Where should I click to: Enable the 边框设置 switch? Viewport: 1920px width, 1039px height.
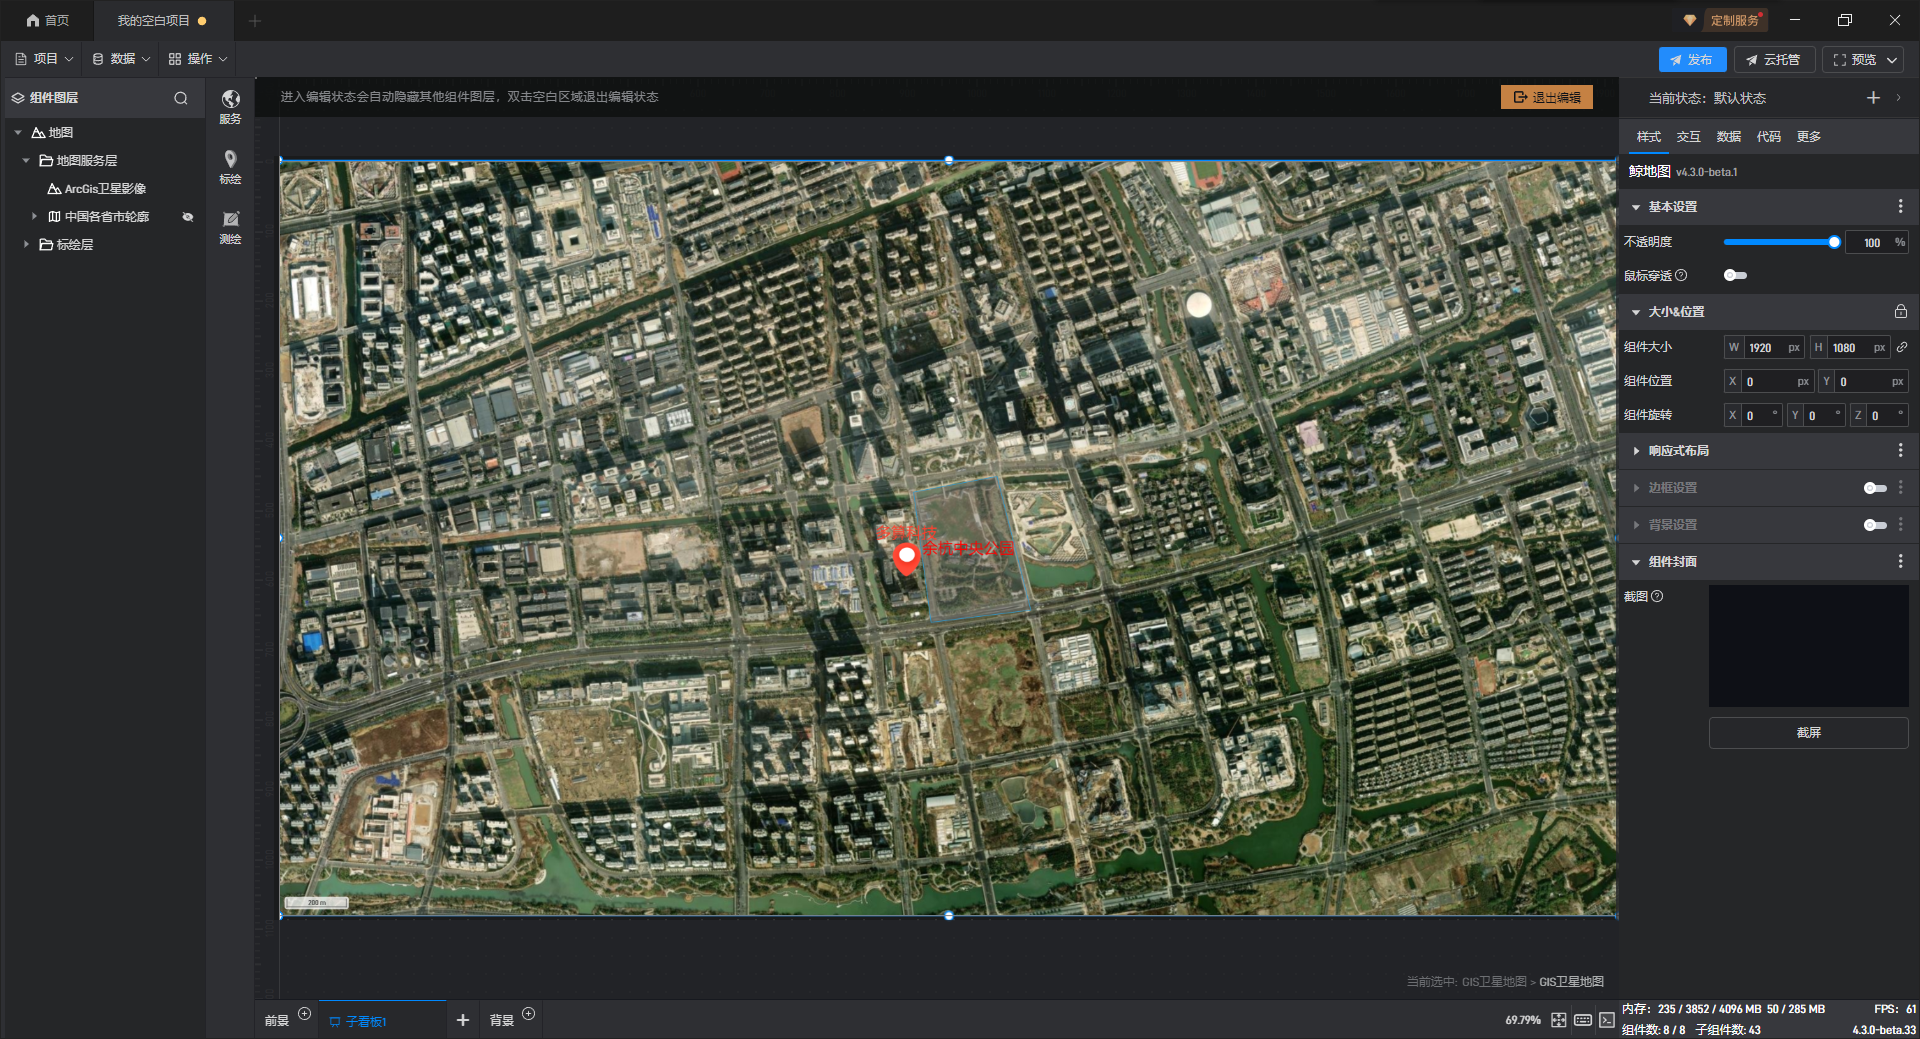click(1875, 488)
